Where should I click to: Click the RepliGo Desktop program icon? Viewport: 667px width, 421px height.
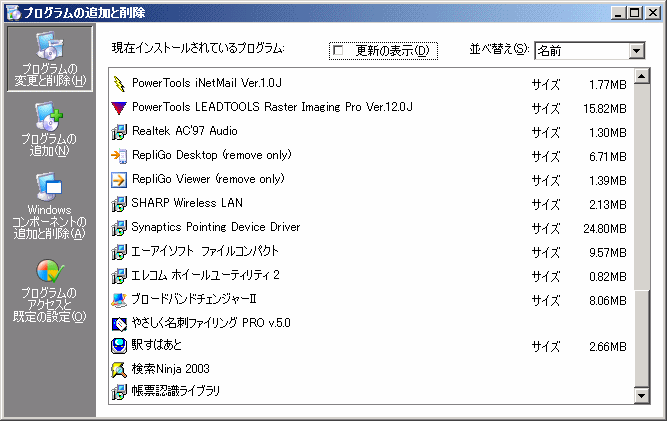tap(119, 156)
